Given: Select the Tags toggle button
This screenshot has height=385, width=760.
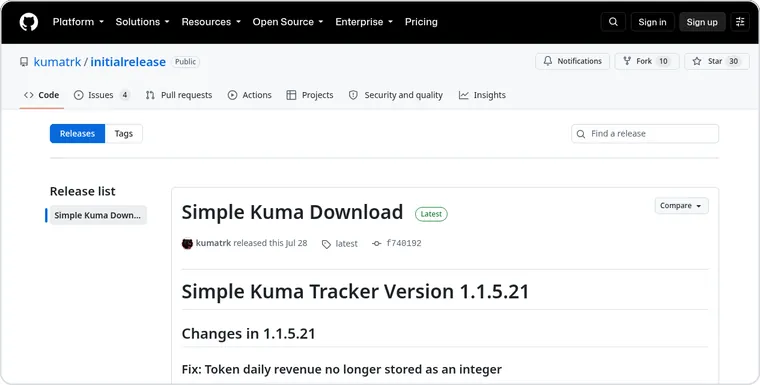Looking at the screenshot, I should pos(124,134).
